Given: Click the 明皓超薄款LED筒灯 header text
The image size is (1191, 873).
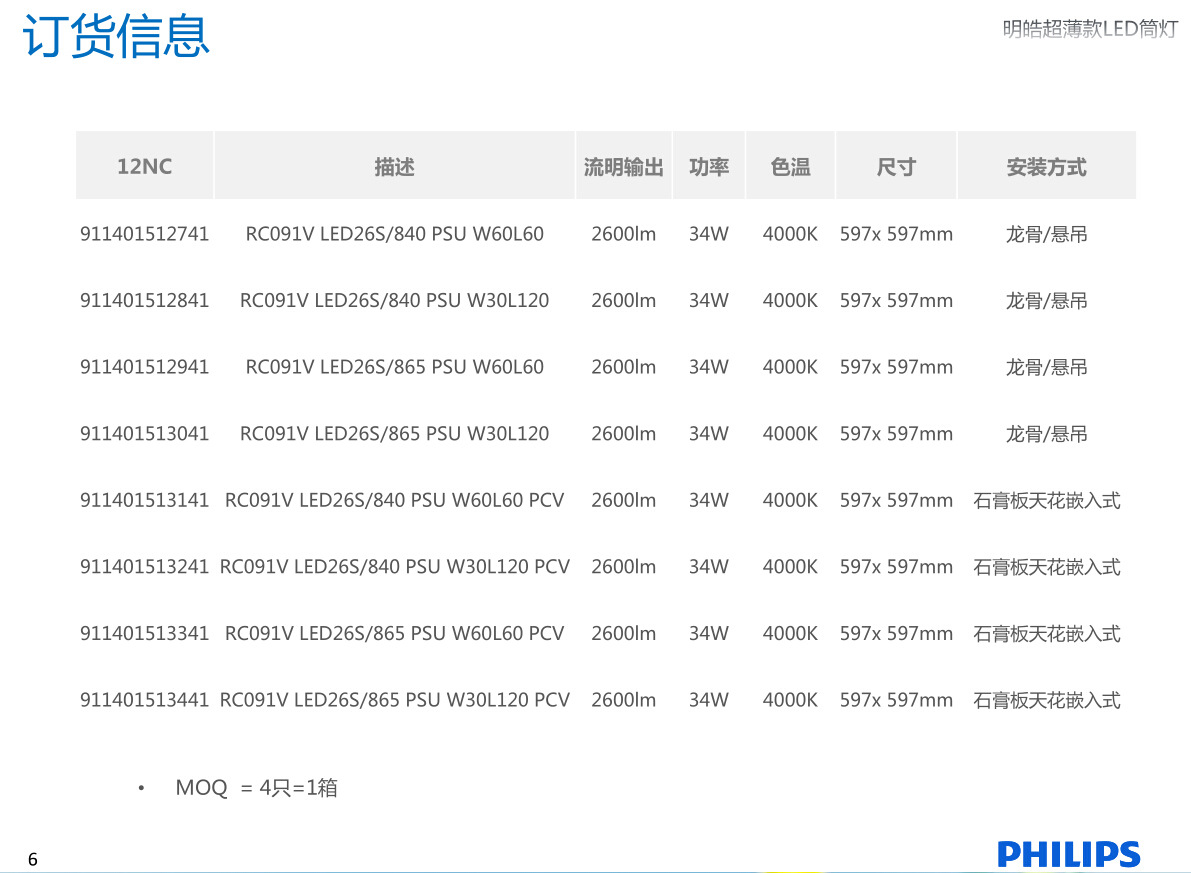Looking at the screenshot, I should (1090, 29).
